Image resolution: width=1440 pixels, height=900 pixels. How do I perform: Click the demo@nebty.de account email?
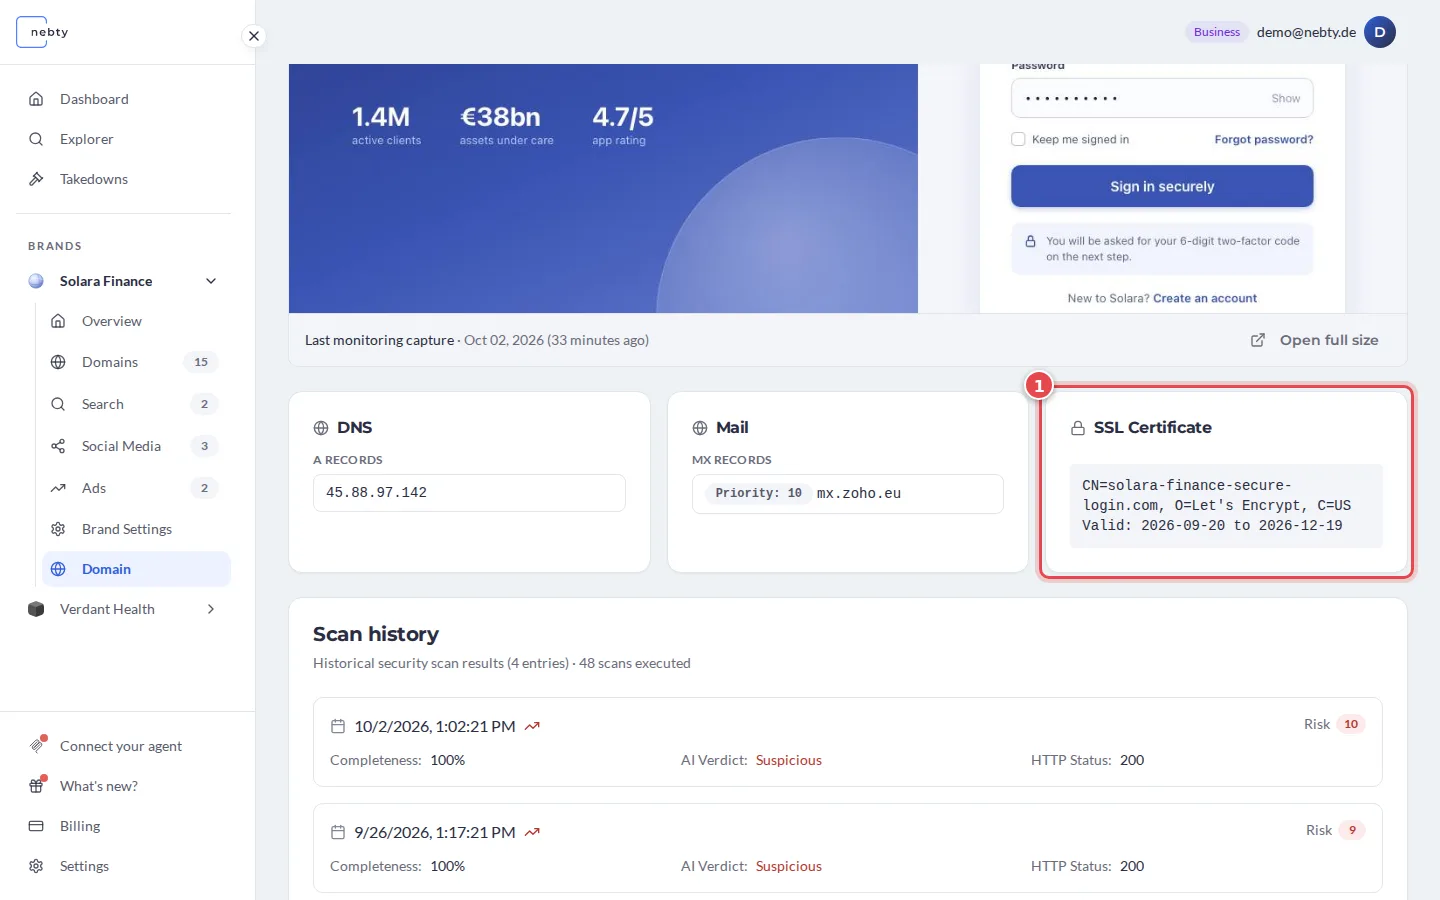pyautogui.click(x=1306, y=32)
